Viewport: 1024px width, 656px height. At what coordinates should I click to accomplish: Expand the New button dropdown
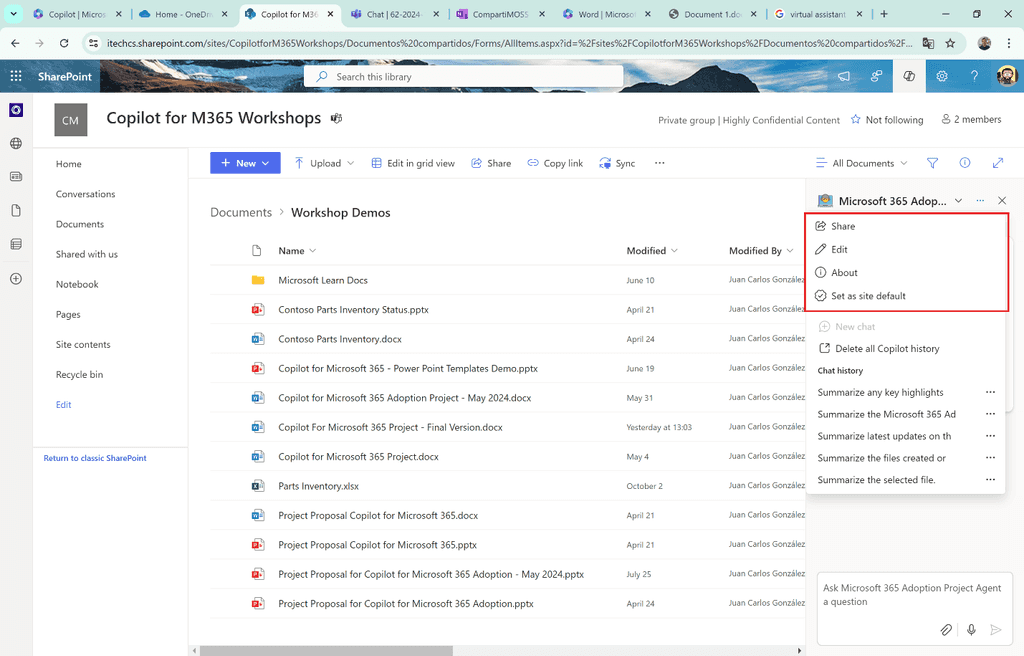click(x=266, y=163)
